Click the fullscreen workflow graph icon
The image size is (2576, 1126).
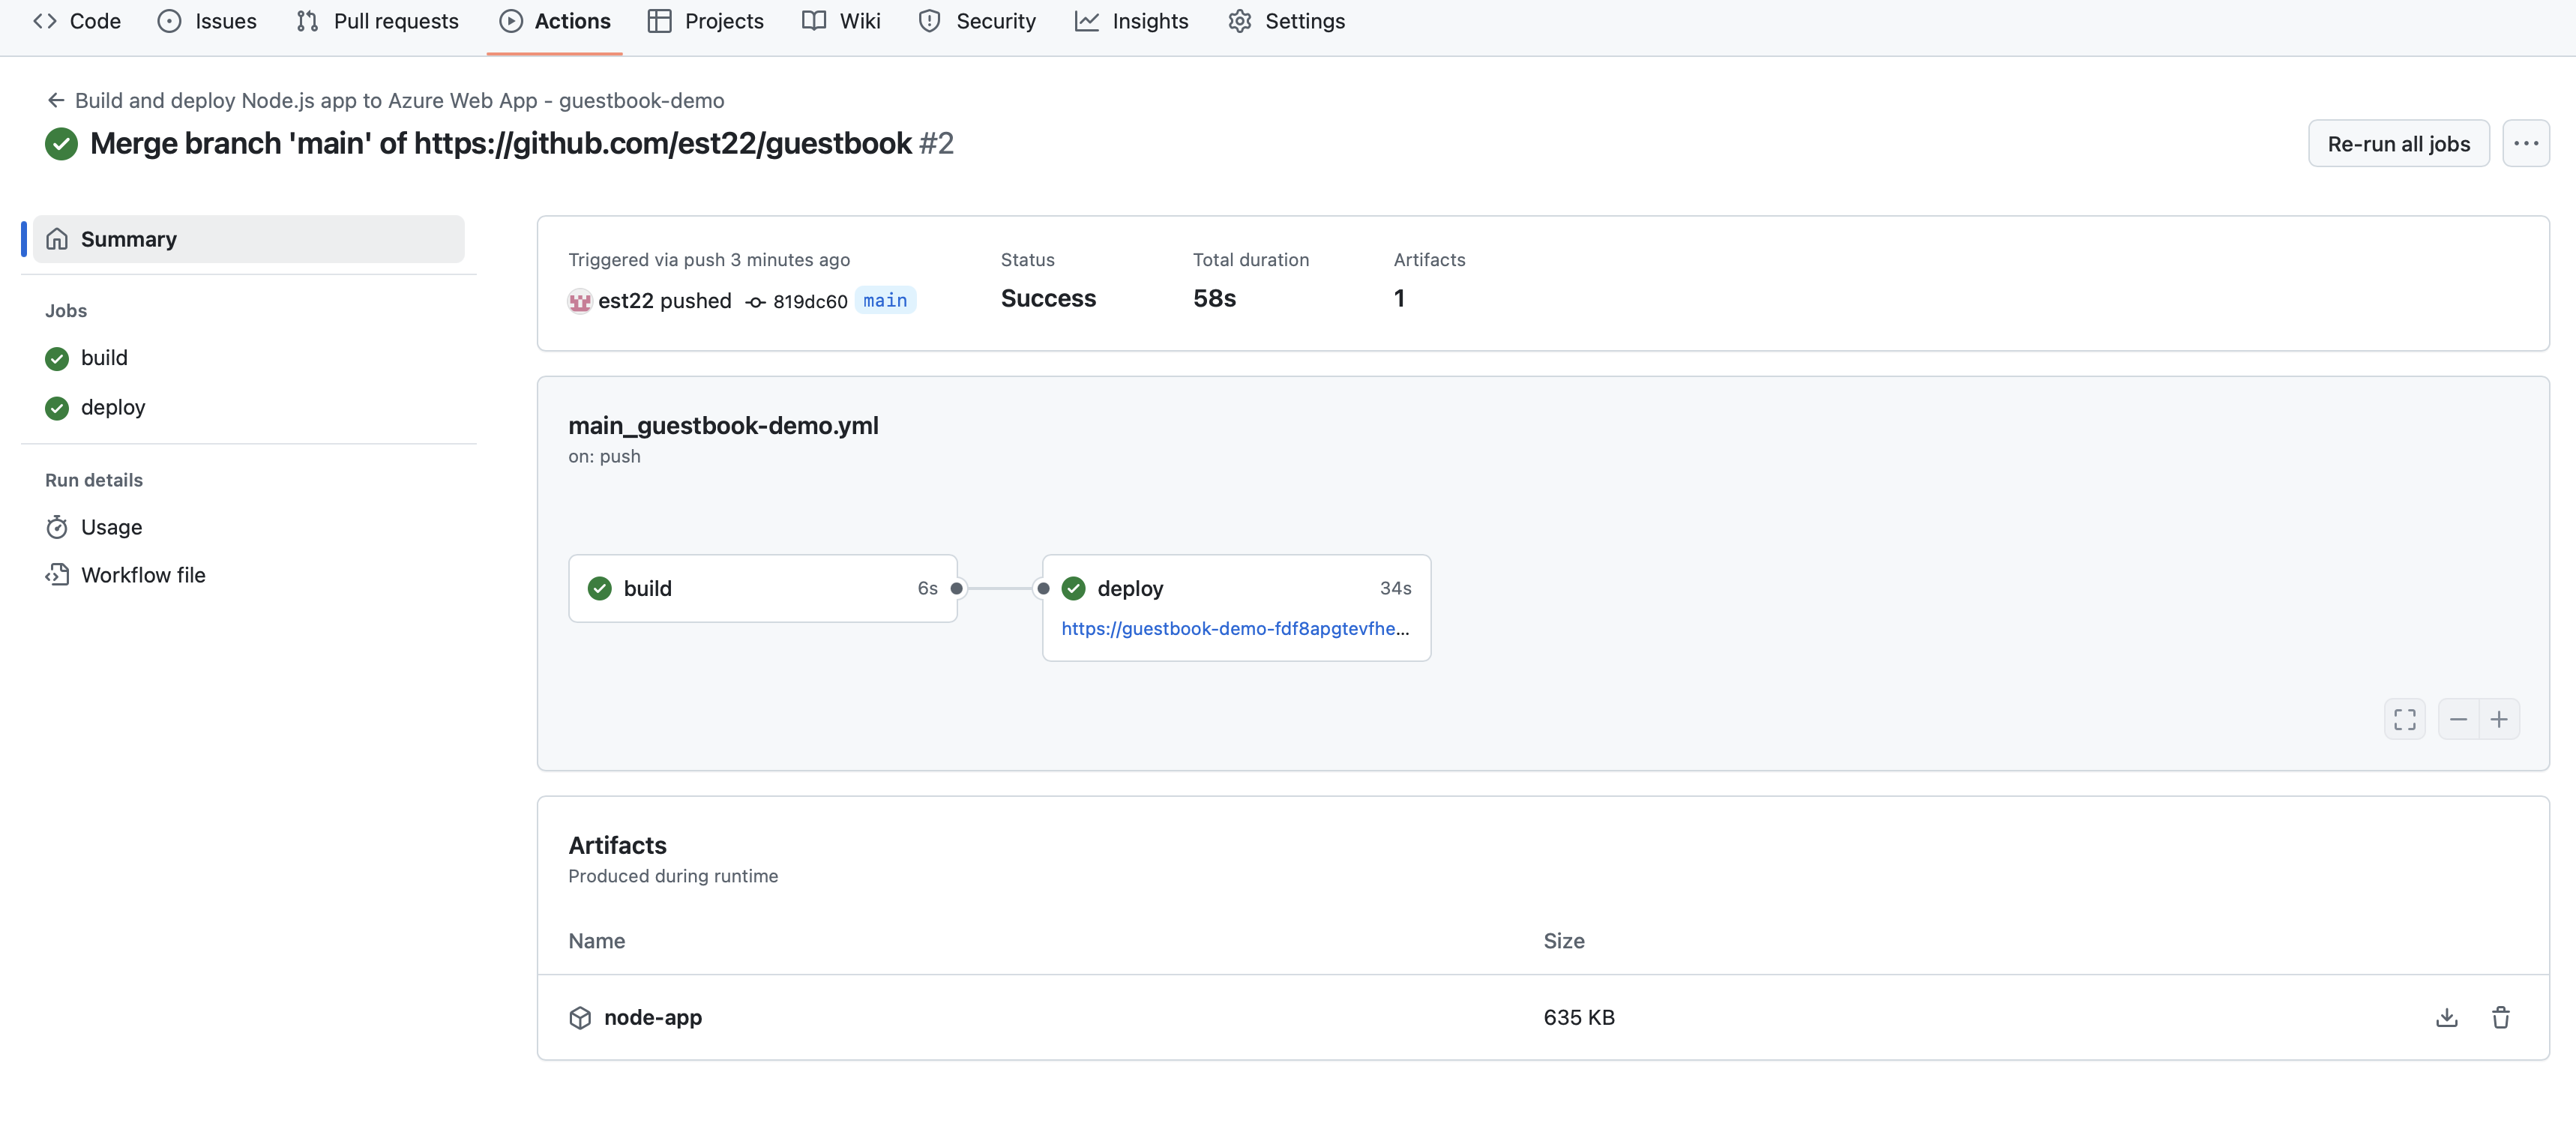click(x=2404, y=719)
